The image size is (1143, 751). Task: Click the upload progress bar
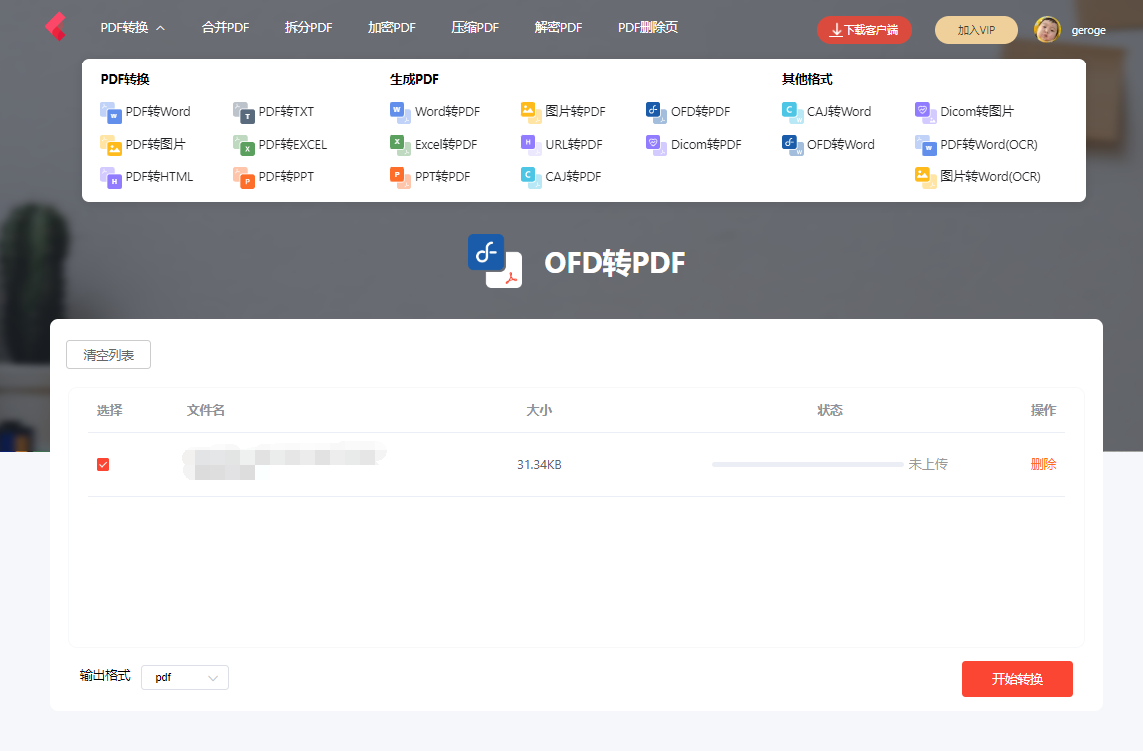(806, 464)
